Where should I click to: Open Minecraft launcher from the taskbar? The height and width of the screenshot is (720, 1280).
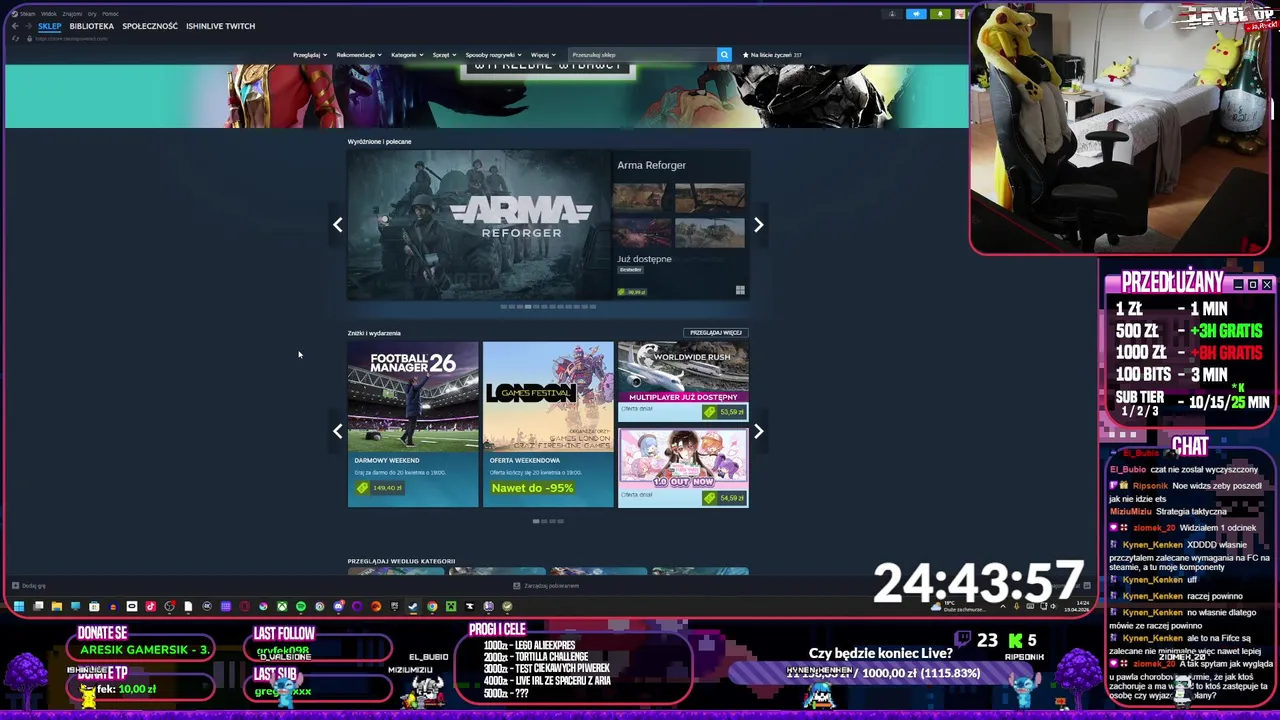click(451, 606)
